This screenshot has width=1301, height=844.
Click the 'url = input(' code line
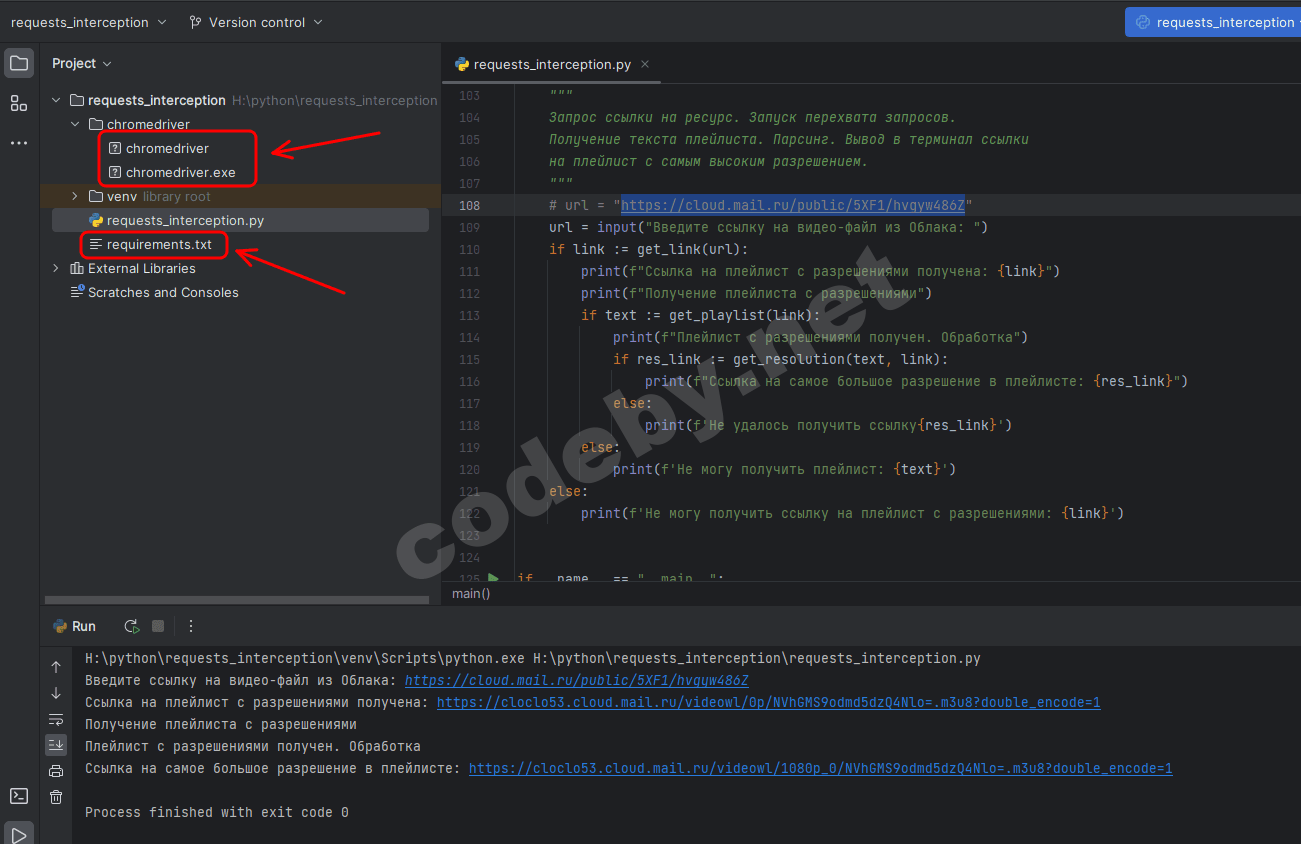click(769, 227)
